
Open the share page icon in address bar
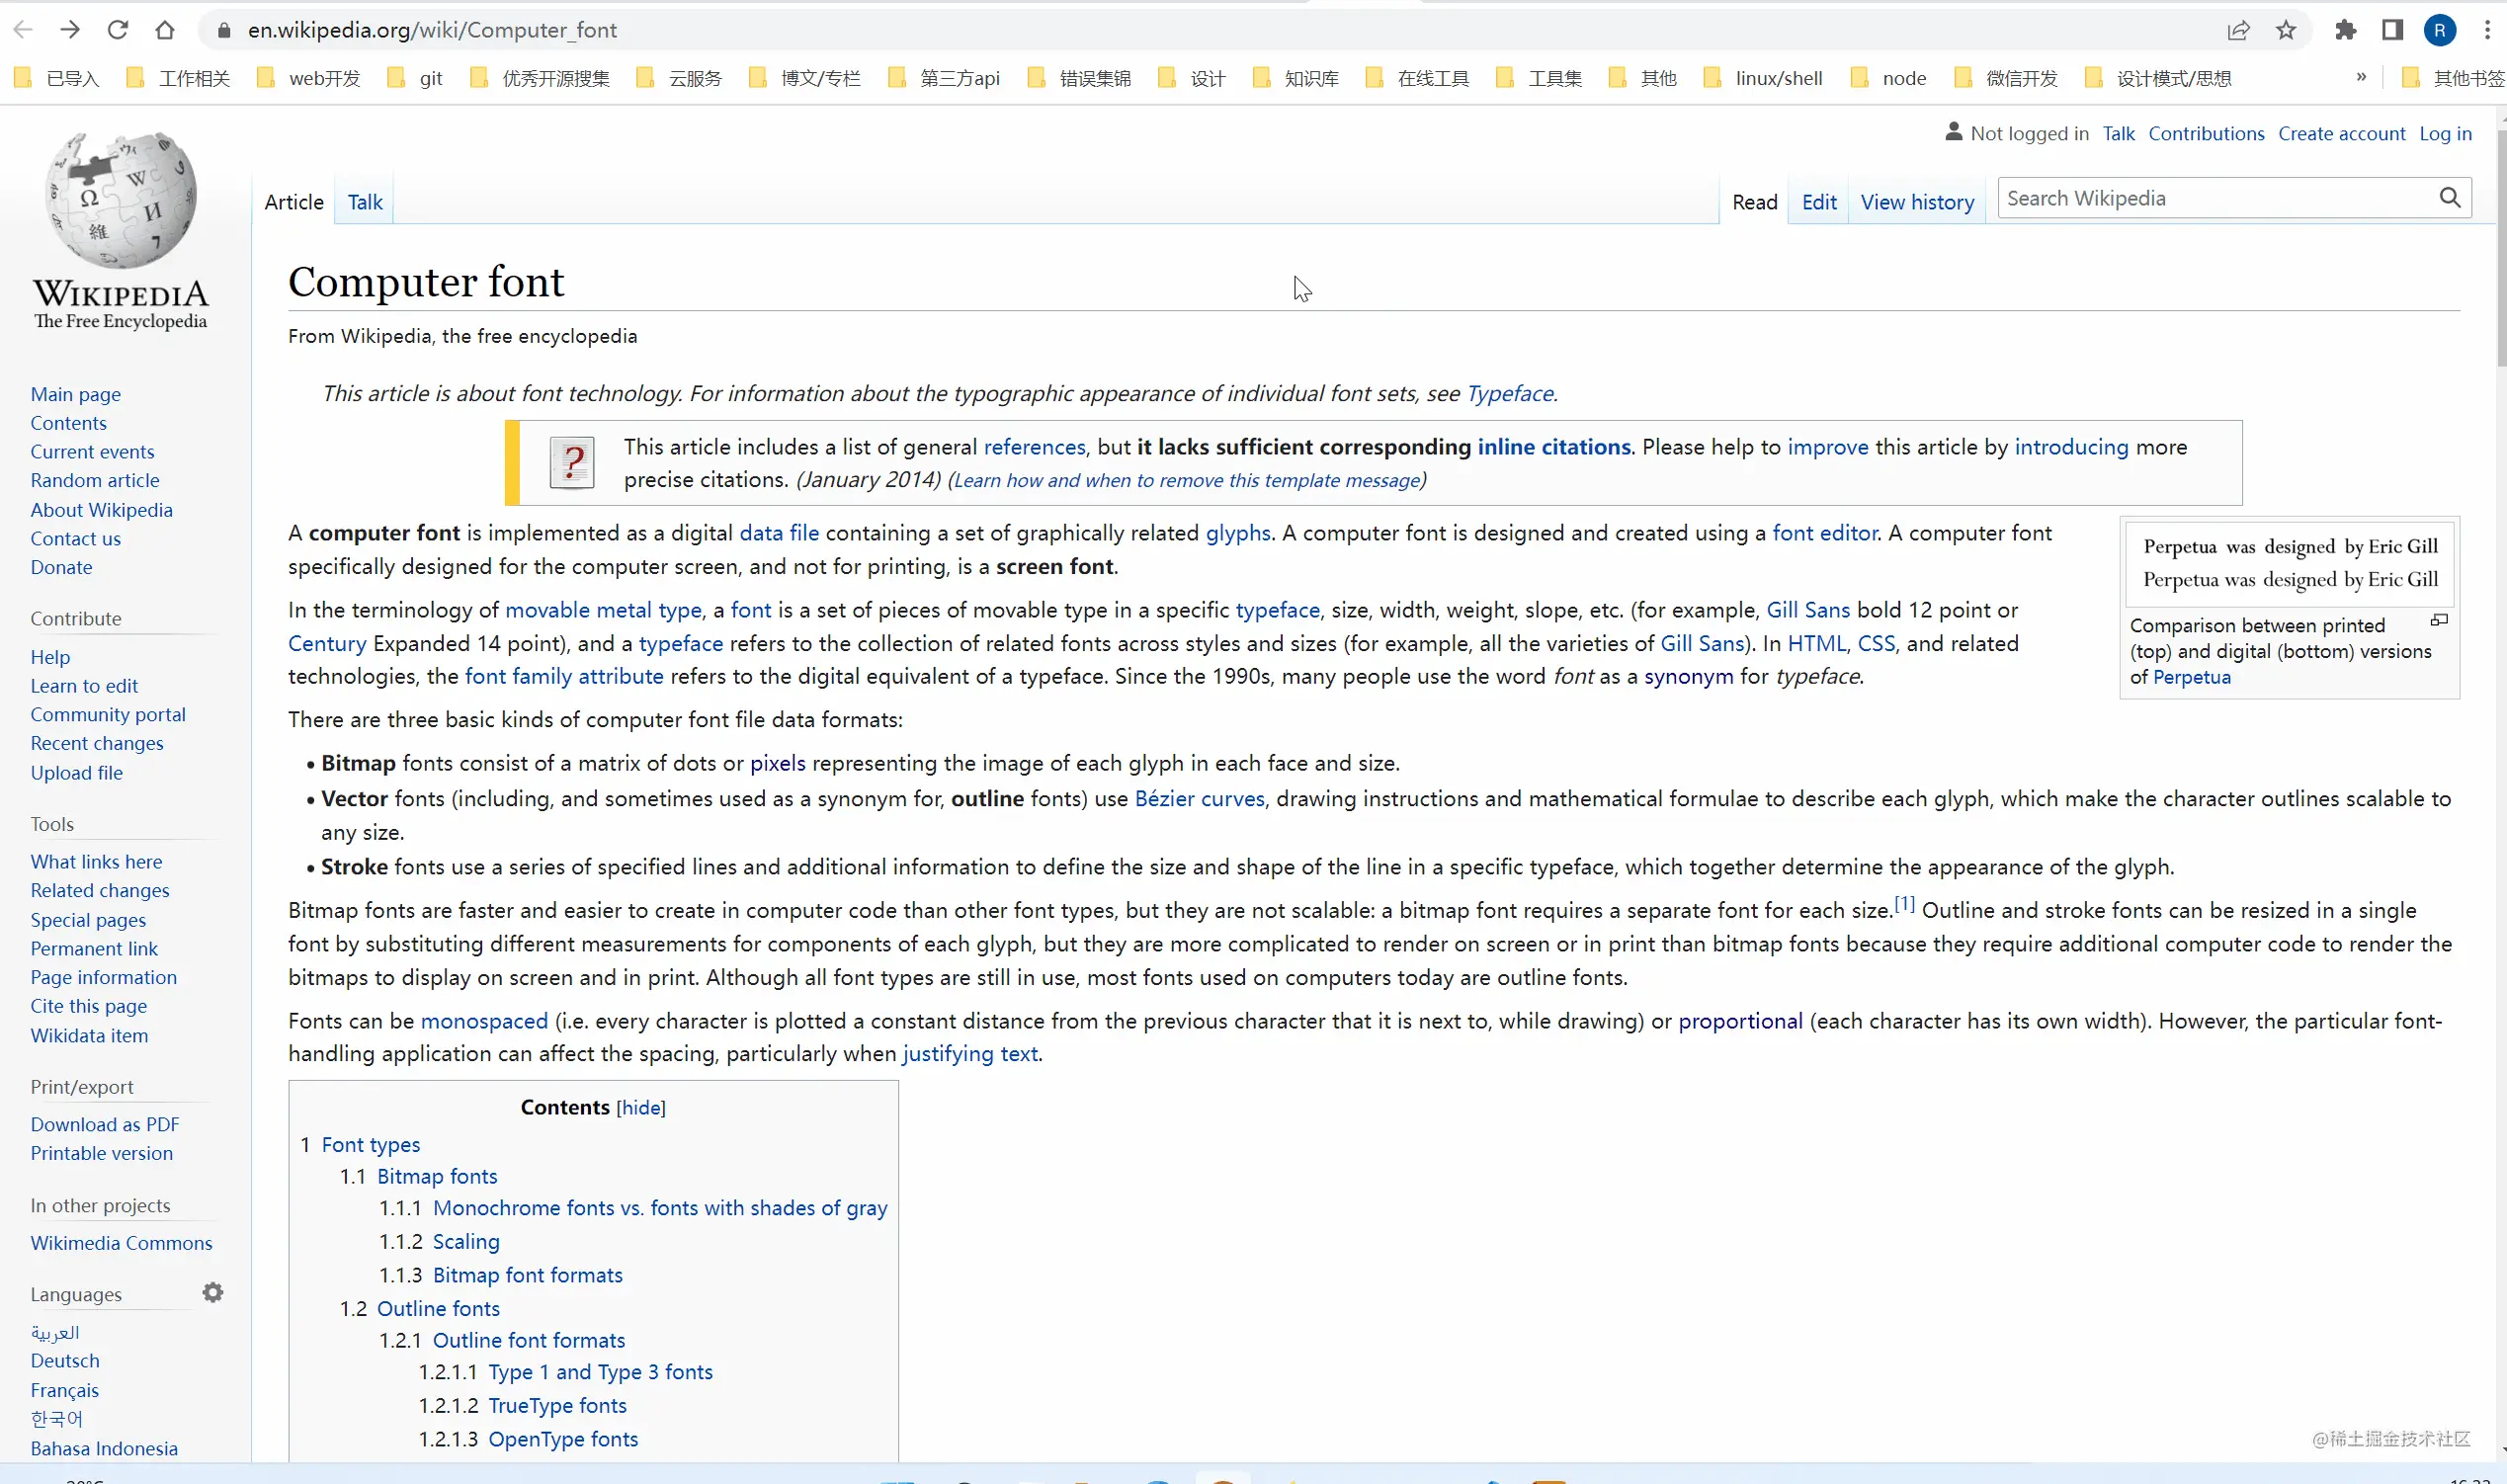click(2238, 30)
